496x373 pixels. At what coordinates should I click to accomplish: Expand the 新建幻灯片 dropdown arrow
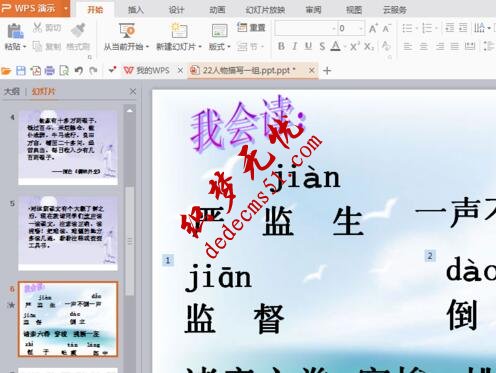pos(200,47)
